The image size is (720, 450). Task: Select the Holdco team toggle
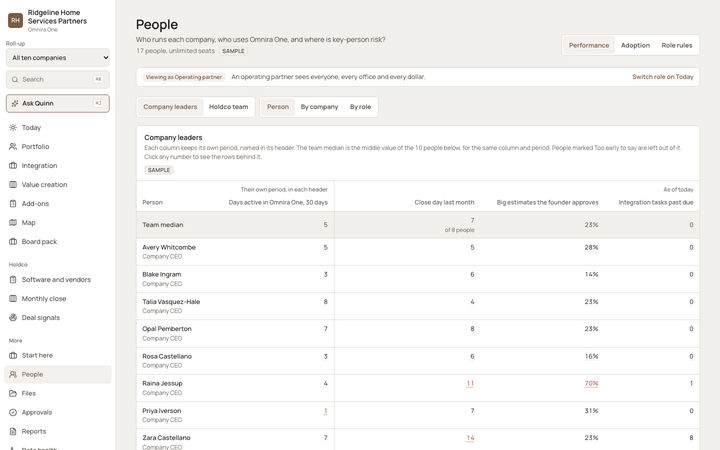[228, 107]
